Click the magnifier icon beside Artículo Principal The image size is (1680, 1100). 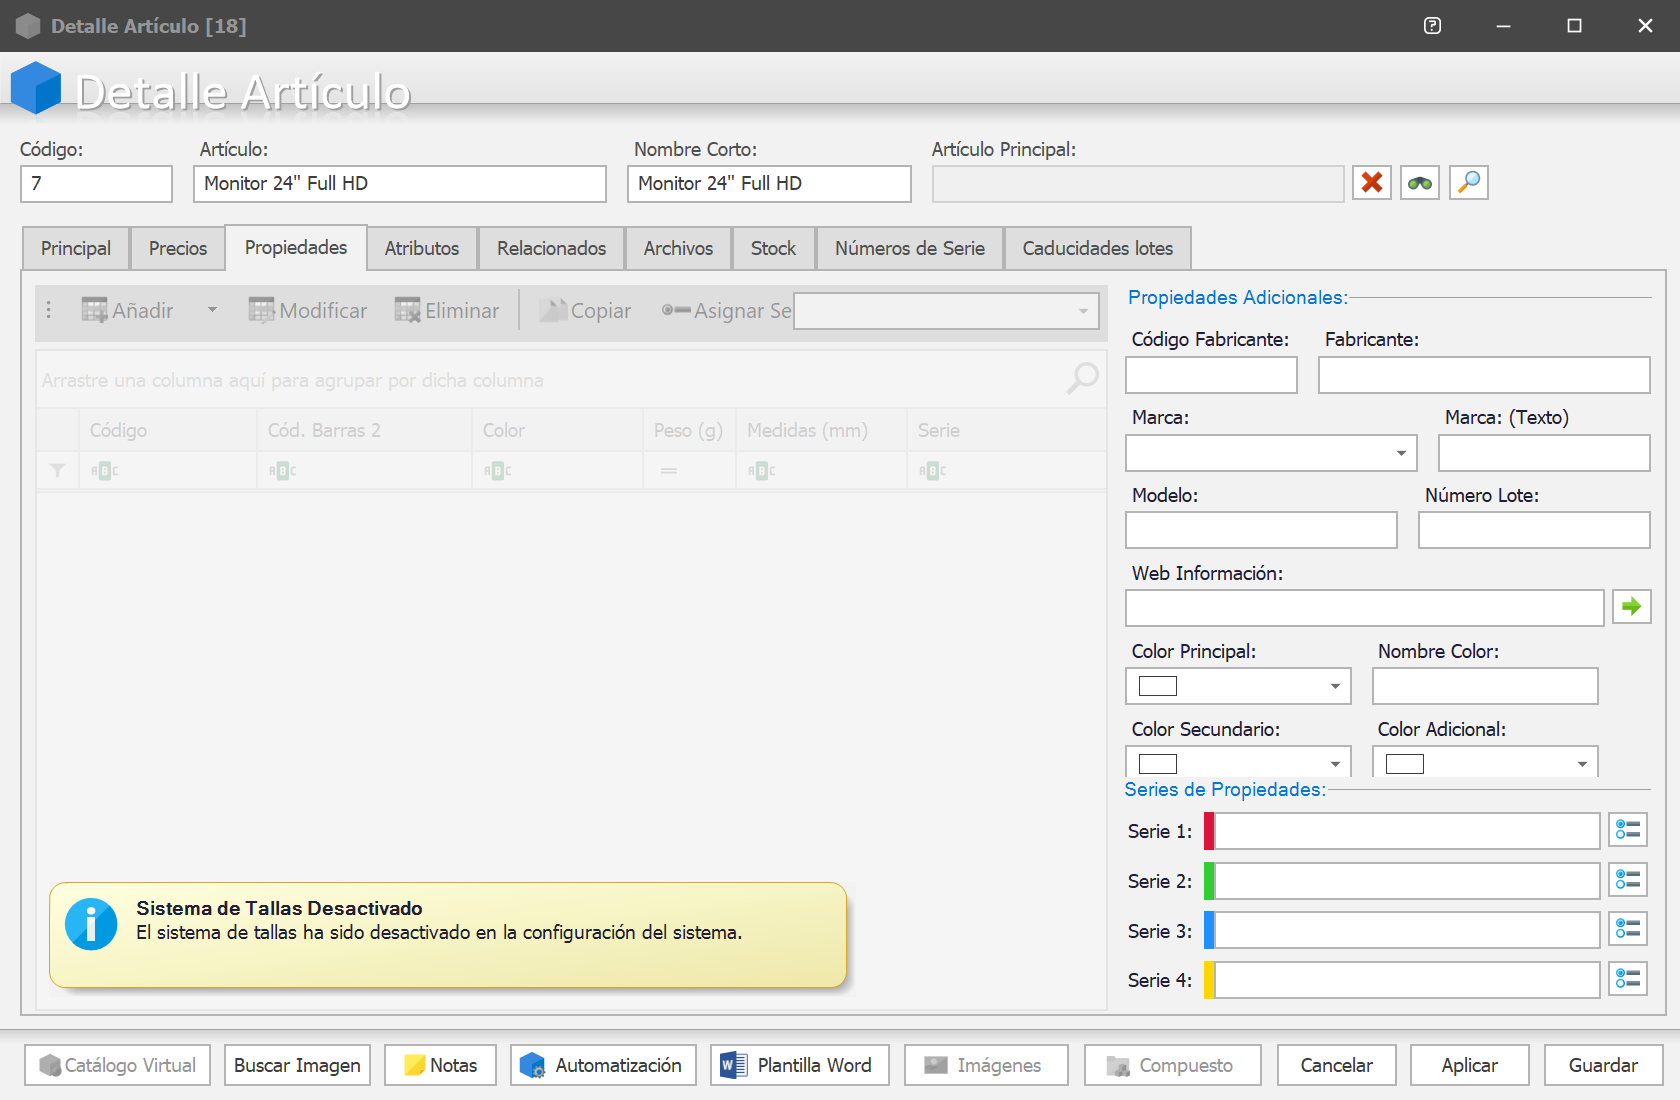(x=1469, y=183)
